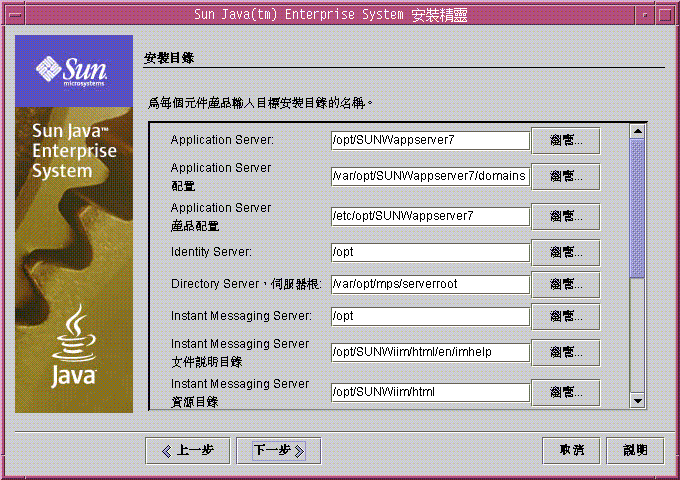Open the window menu in title bar

(x=15, y=15)
